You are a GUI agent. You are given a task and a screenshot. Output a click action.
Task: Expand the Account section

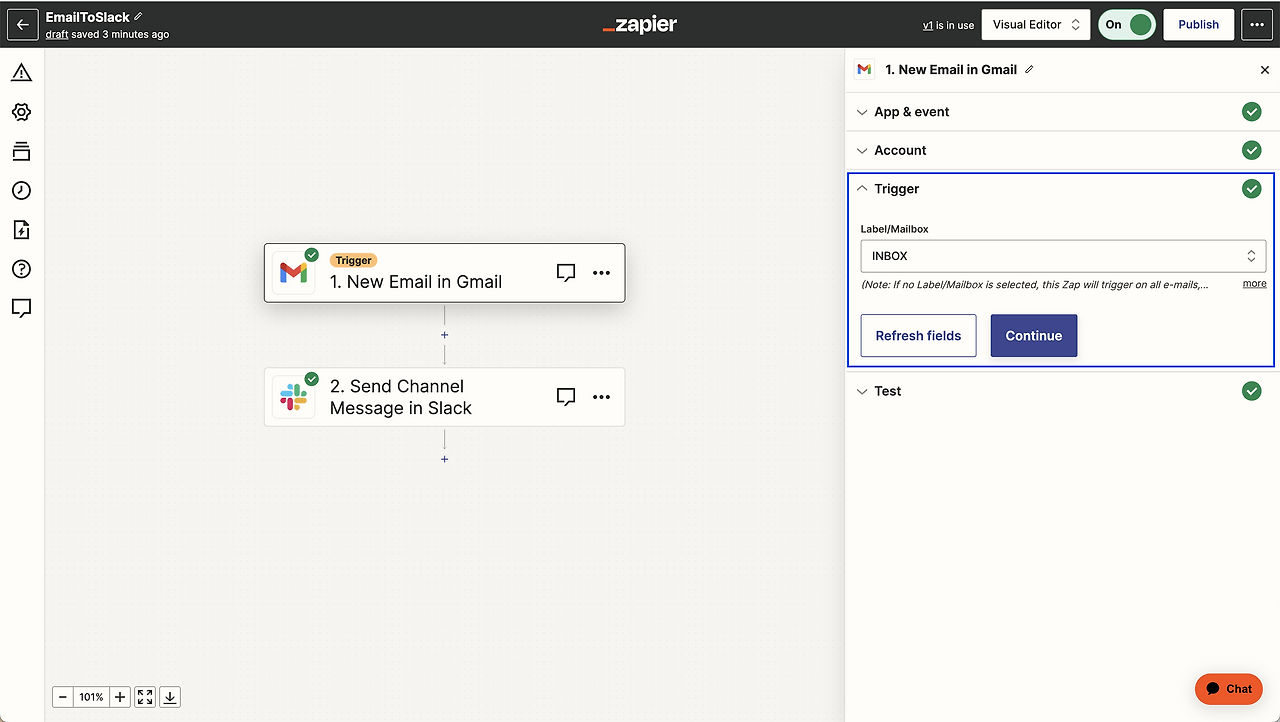[x=1063, y=150]
